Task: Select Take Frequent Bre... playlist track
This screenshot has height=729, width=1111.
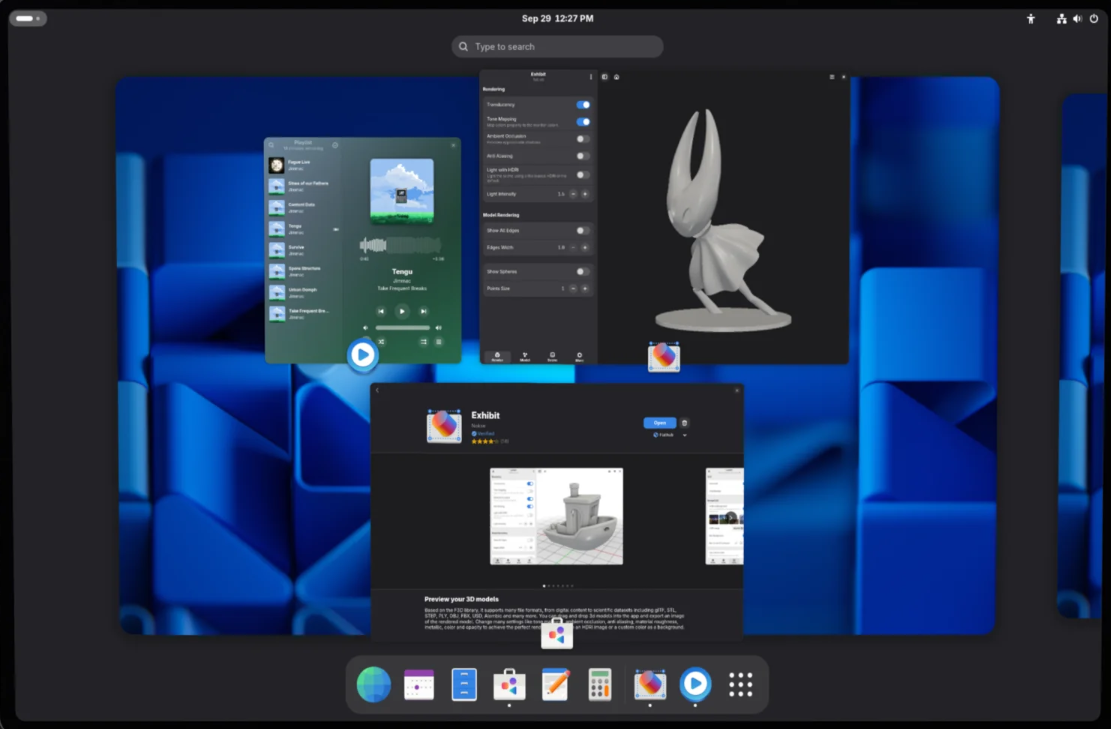Action: click(303, 314)
